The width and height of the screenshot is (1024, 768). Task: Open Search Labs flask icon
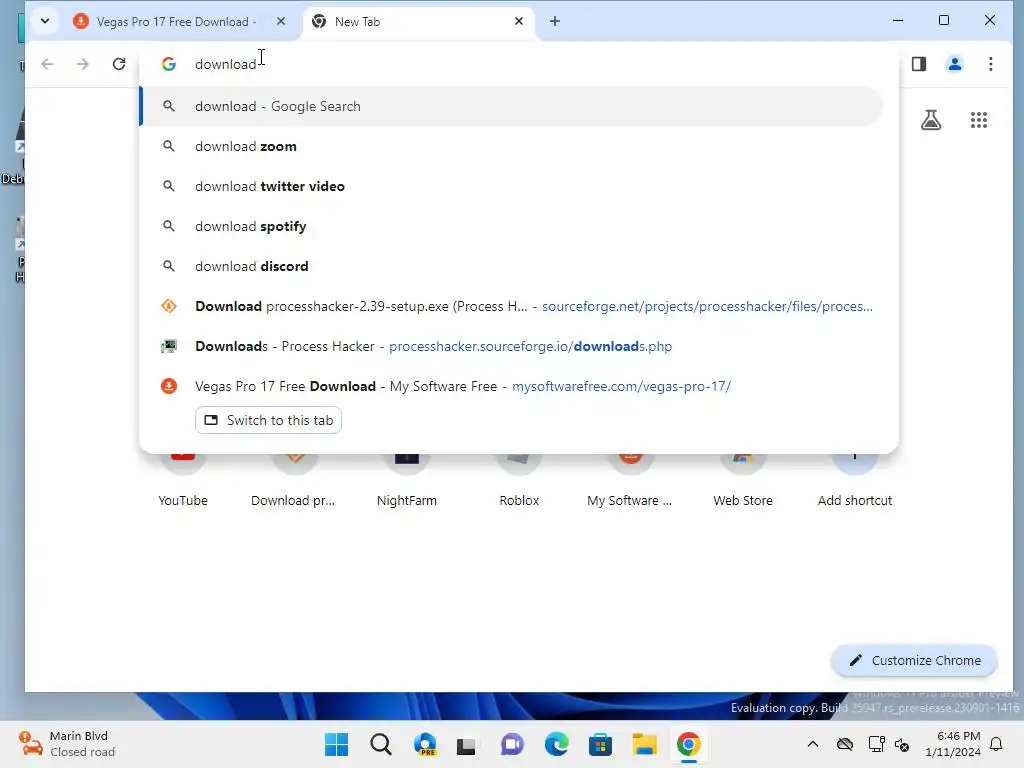931,120
